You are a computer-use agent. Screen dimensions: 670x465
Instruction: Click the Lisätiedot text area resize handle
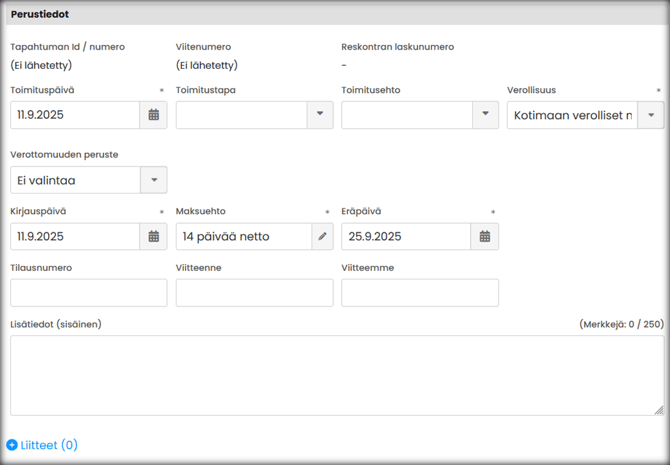tap(658, 409)
